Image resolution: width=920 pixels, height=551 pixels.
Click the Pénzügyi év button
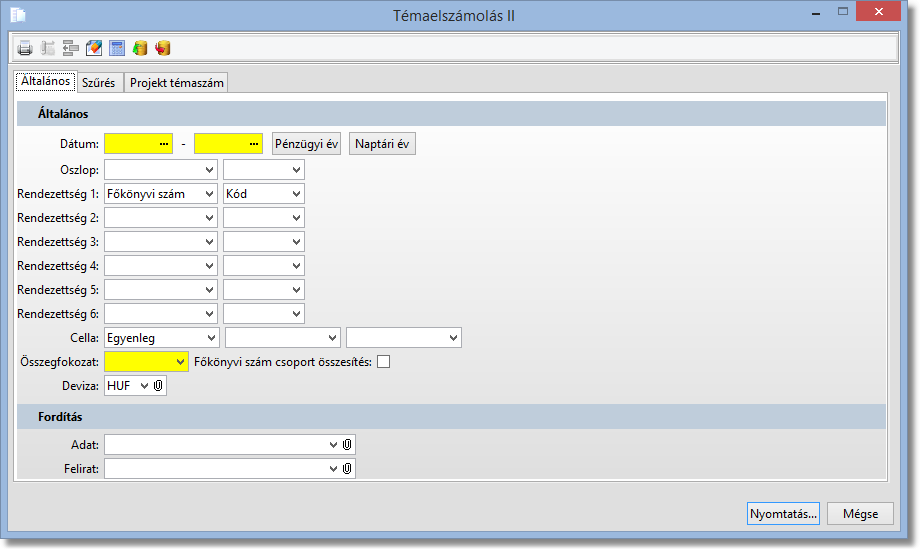tap(306, 144)
